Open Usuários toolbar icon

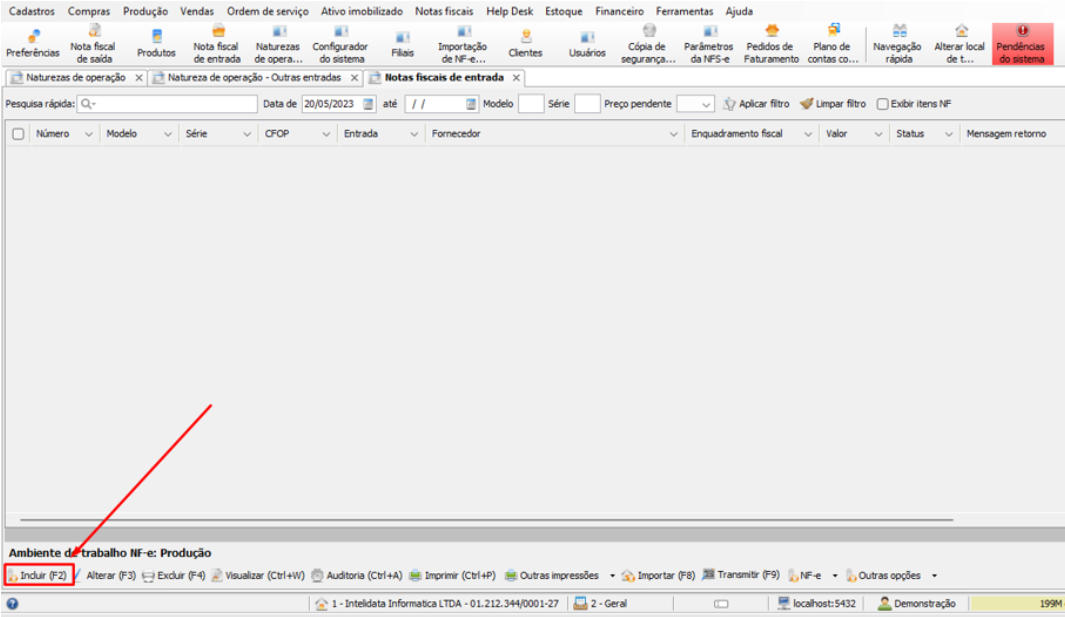coord(588,43)
